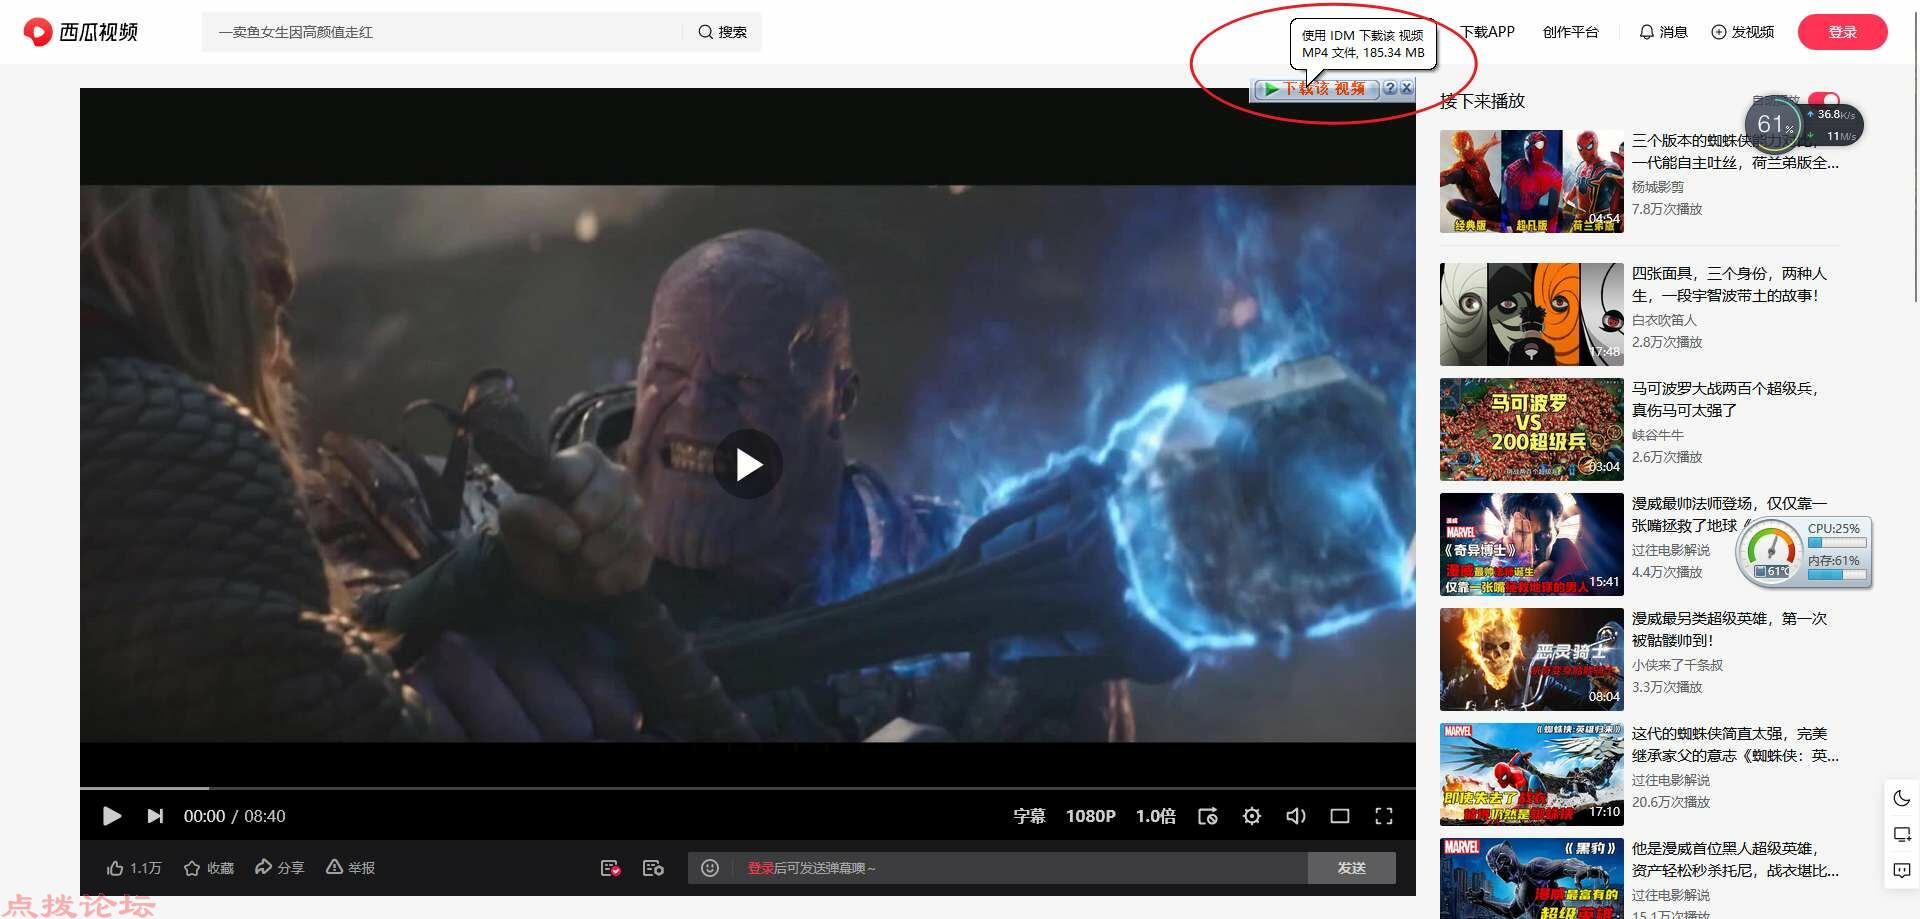Open the 1.0倍 playback speed menu
1920x919 pixels.
(1155, 816)
